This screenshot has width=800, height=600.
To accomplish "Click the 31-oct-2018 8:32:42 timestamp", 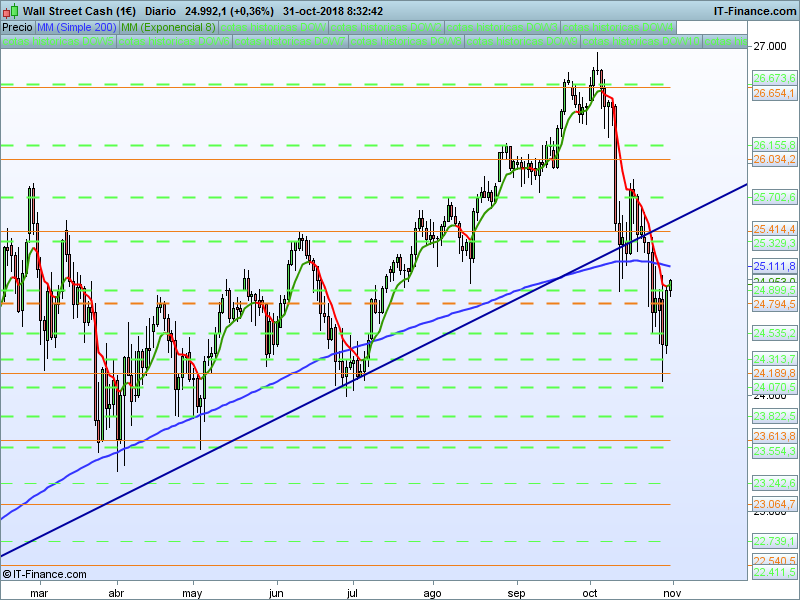I will (333, 11).
